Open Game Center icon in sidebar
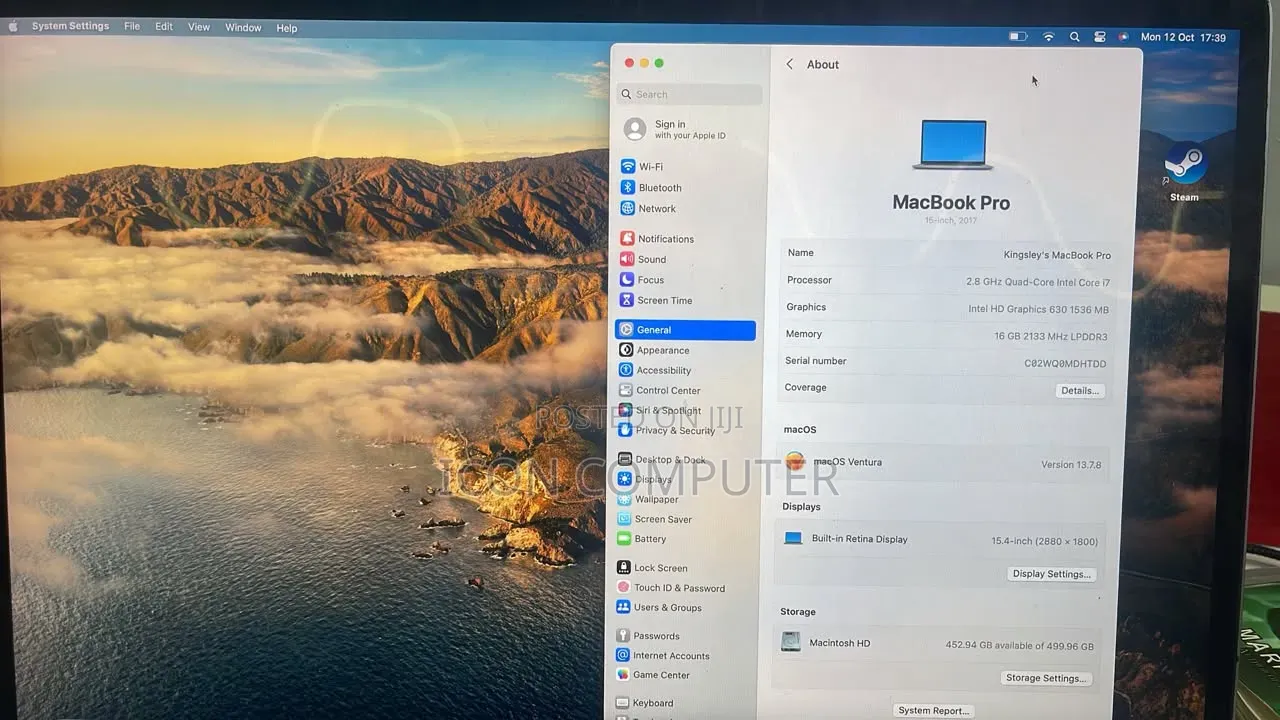 623,675
